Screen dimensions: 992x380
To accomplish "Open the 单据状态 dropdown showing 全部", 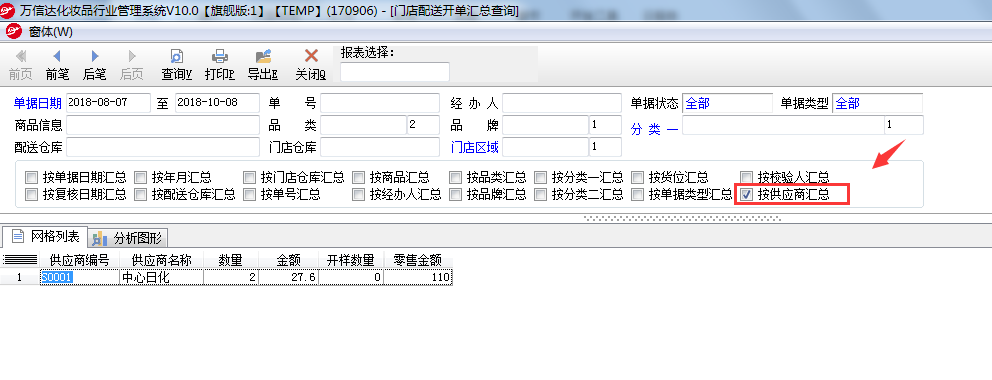I will pyautogui.click(x=728, y=103).
